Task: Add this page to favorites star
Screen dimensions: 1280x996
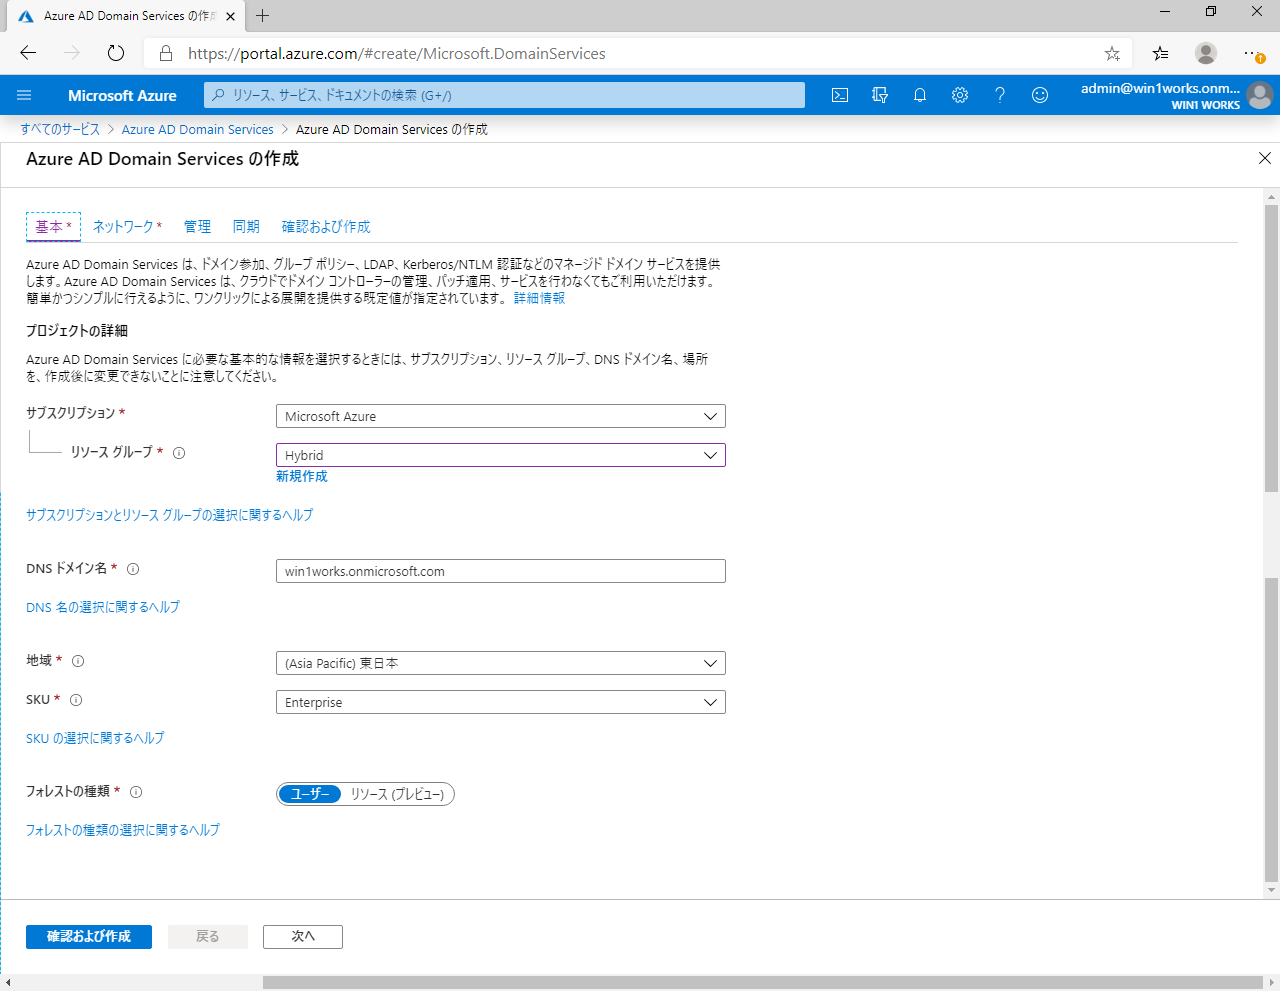Action: coord(1112,53)
